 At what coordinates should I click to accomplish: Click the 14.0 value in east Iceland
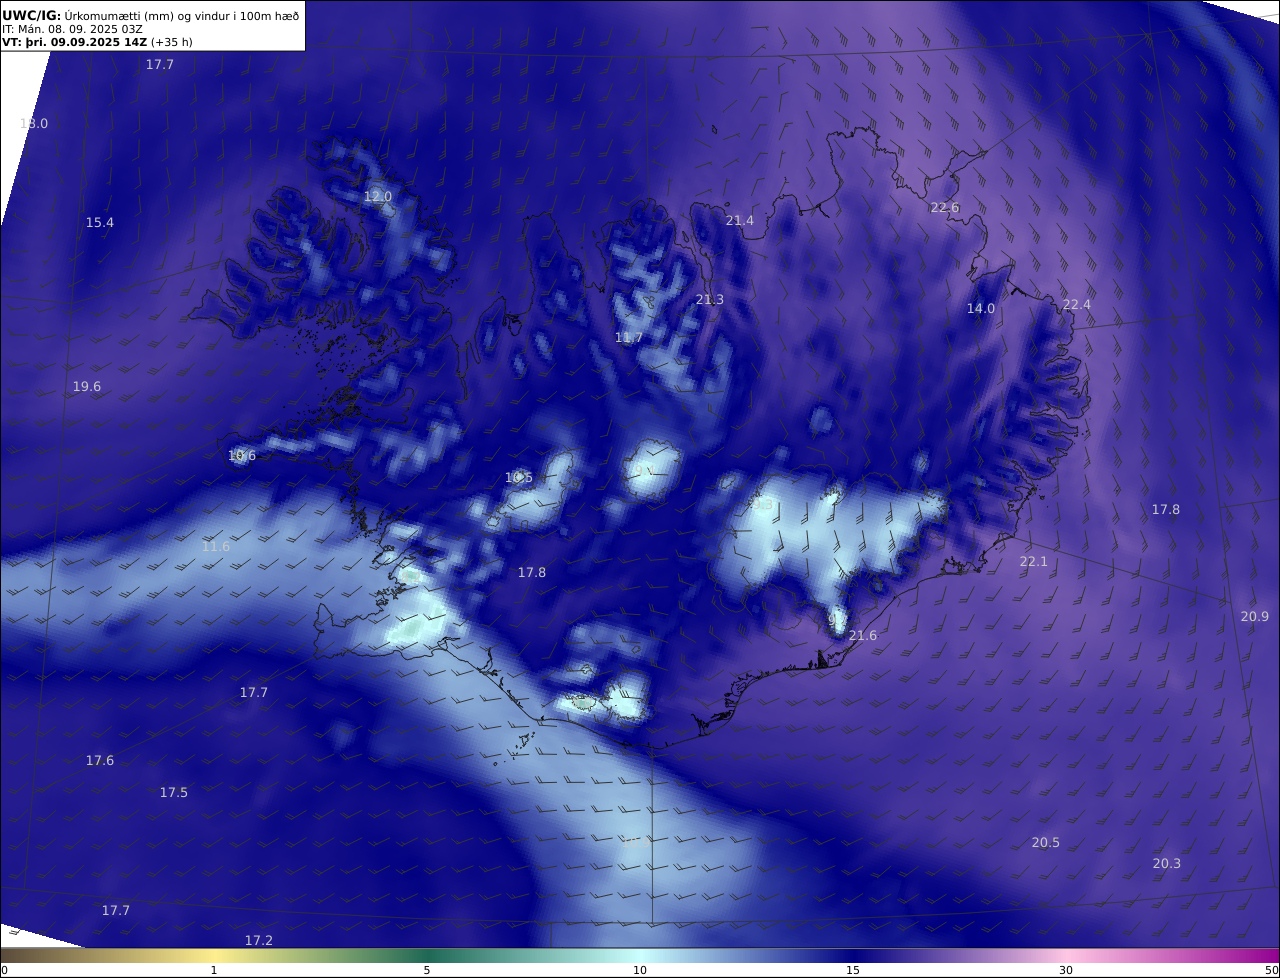(981, 309)
